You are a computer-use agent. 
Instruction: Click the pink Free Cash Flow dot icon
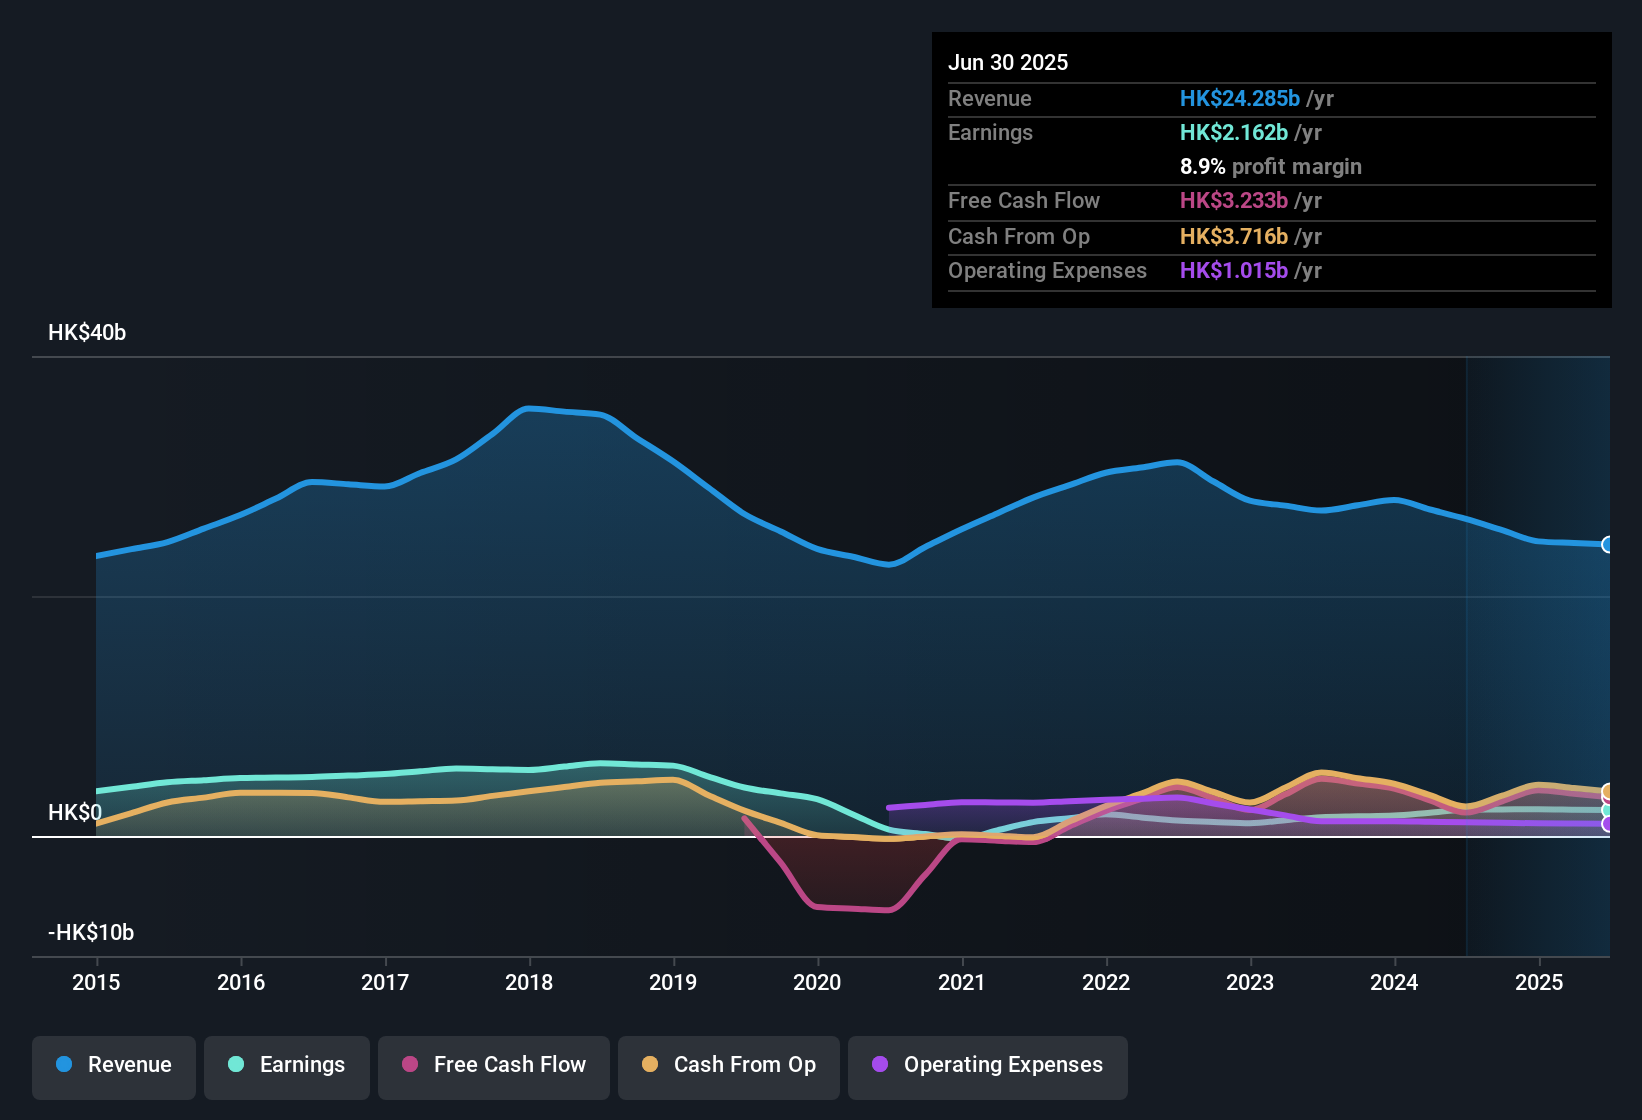pyautogui.click(x=408, y=1066)
